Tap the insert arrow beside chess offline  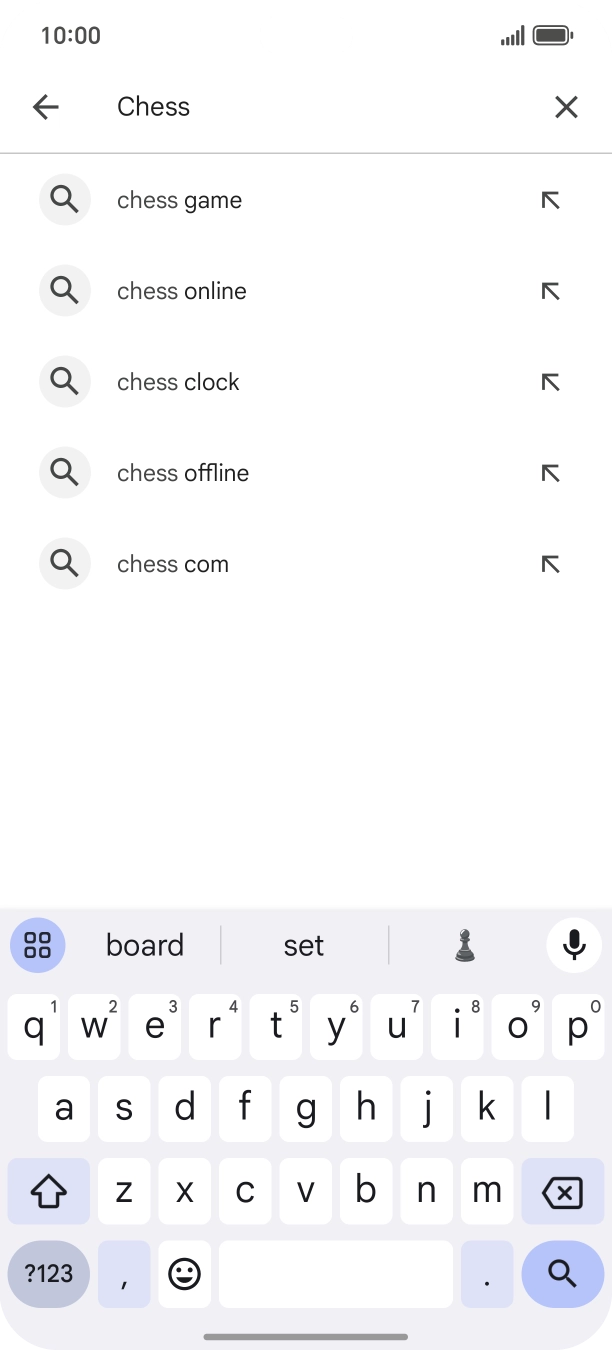[549, 472]
